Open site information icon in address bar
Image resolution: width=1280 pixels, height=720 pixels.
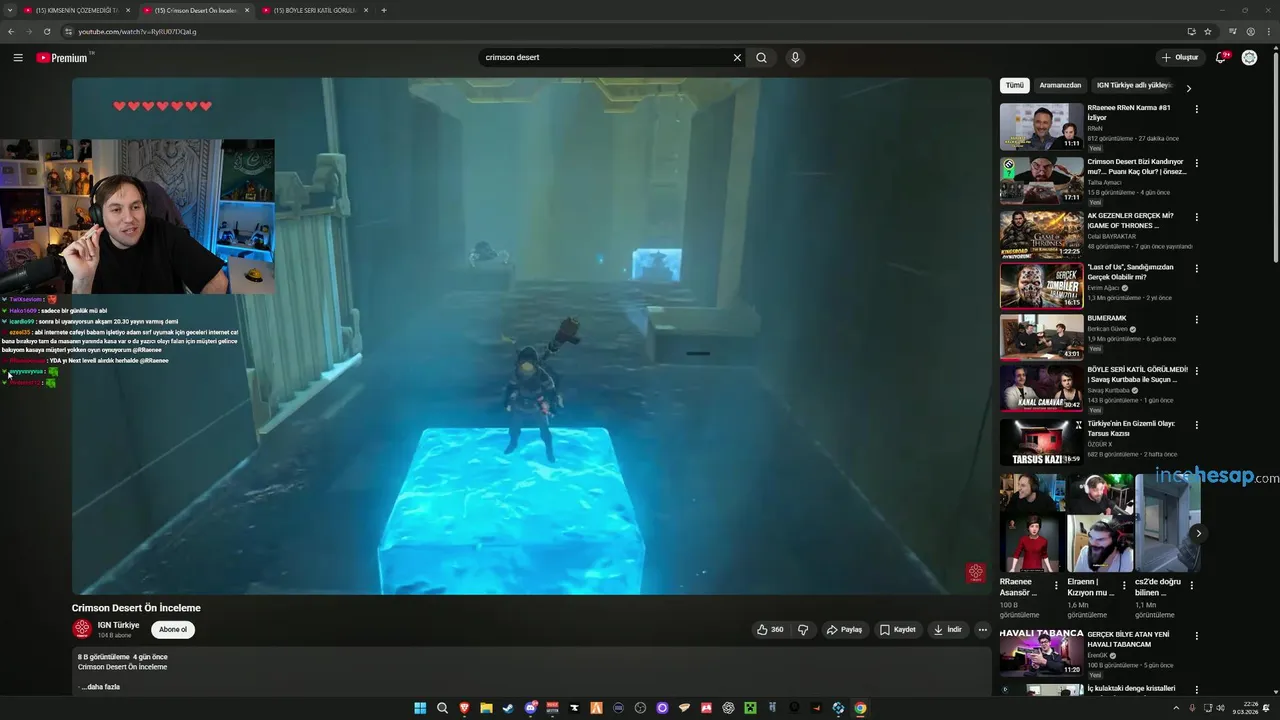pos(68,31)
